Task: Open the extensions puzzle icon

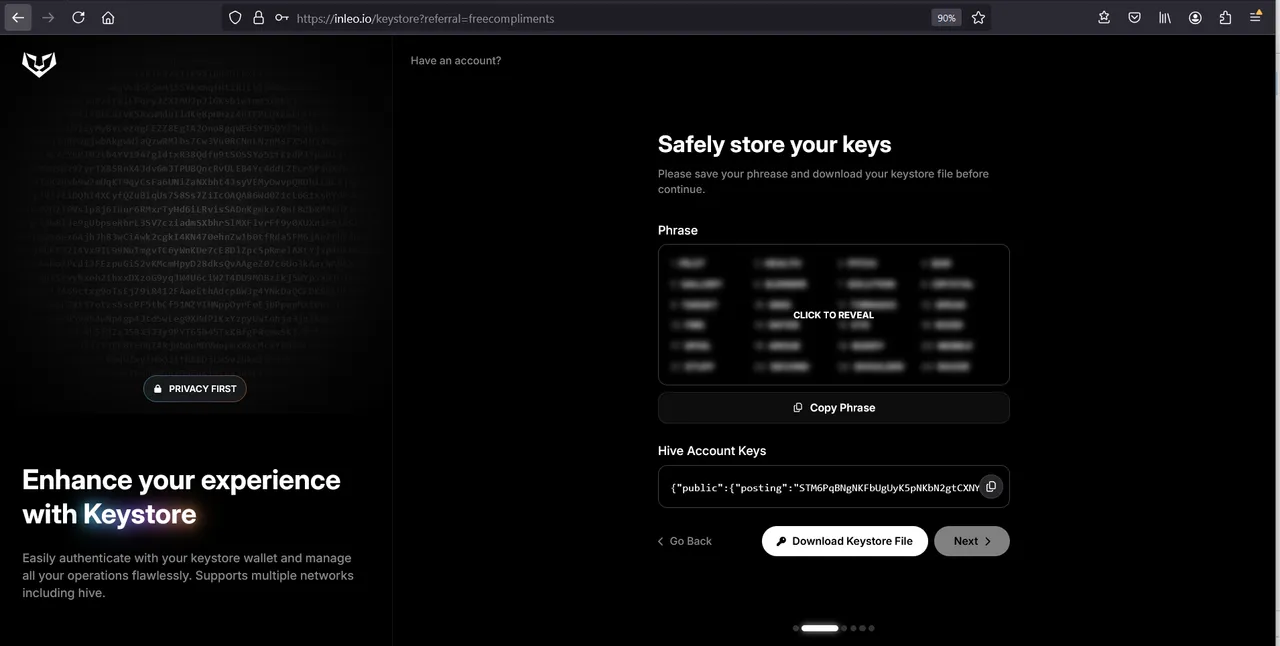Action: pos(1225,18)
